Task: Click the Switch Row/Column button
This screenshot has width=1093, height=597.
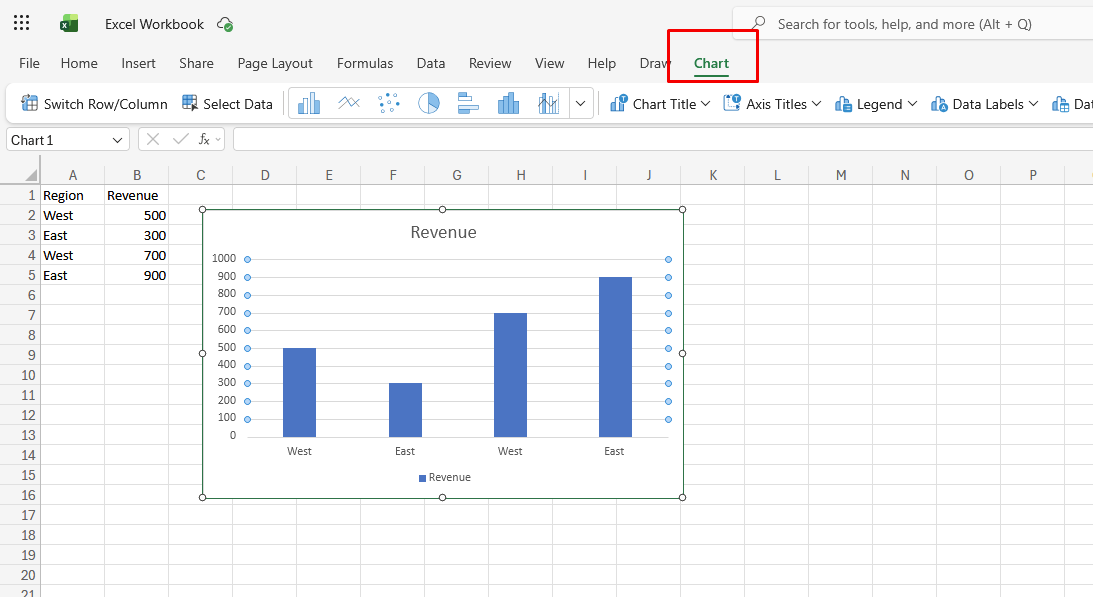Action: coord(94,104)
